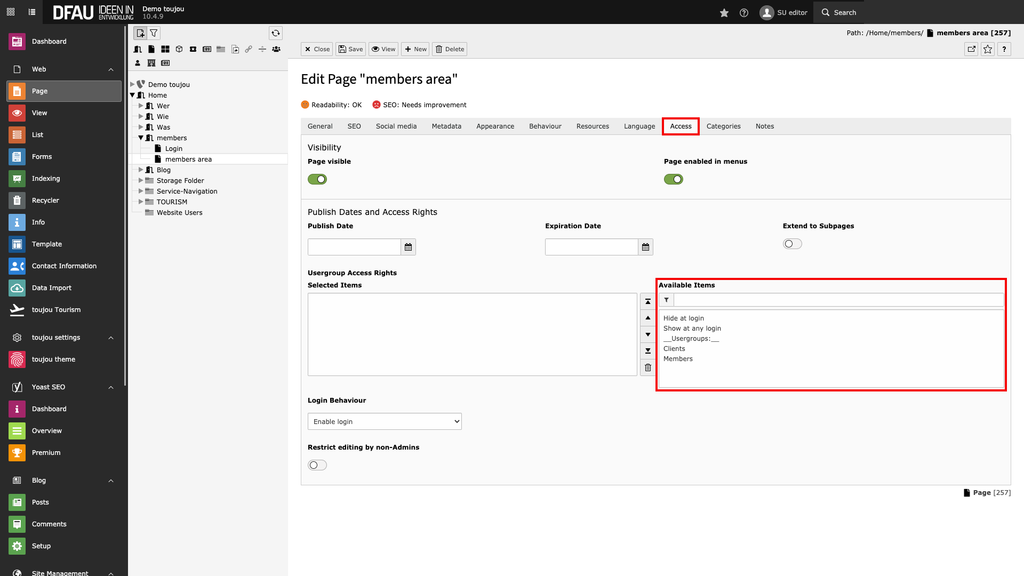Click the page tree filter icon

point(154,33)
